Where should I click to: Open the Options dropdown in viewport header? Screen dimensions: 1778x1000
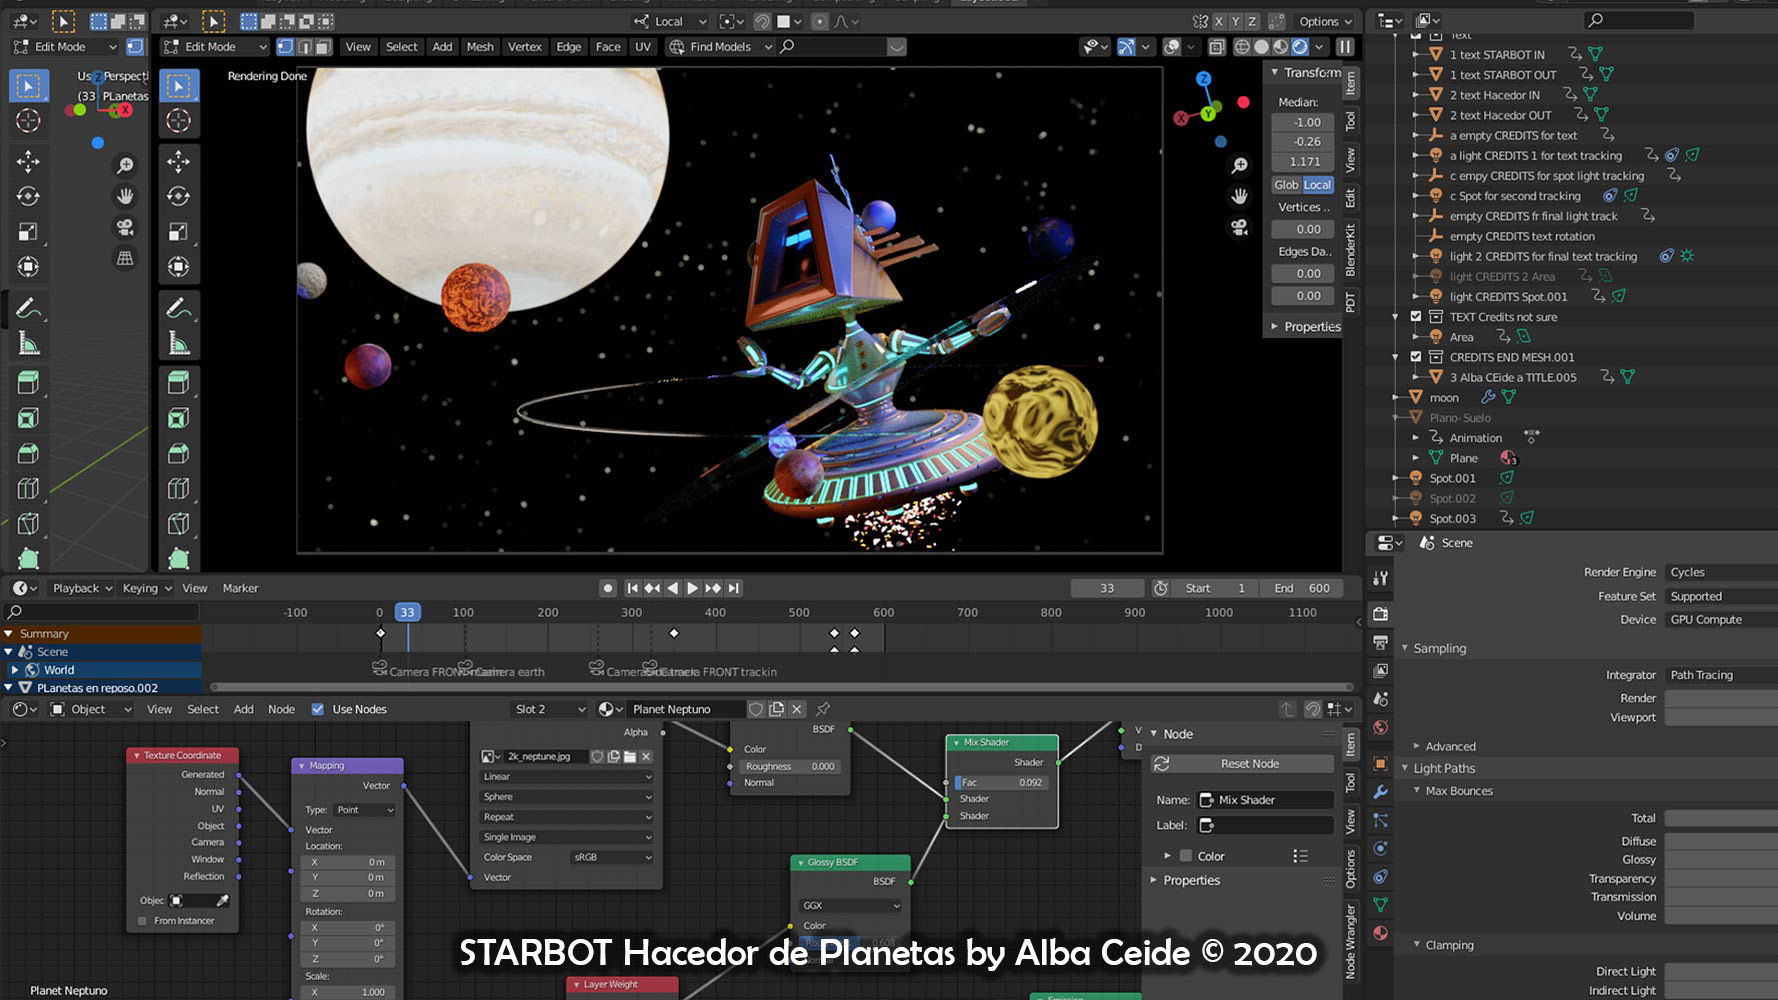1326,21
